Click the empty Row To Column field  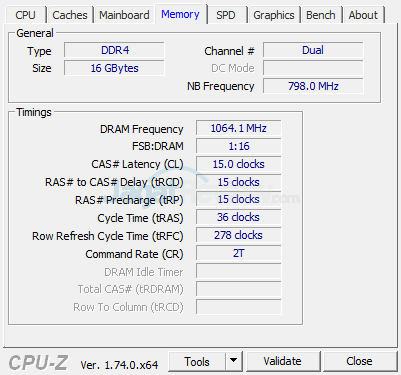pos(239,307)
